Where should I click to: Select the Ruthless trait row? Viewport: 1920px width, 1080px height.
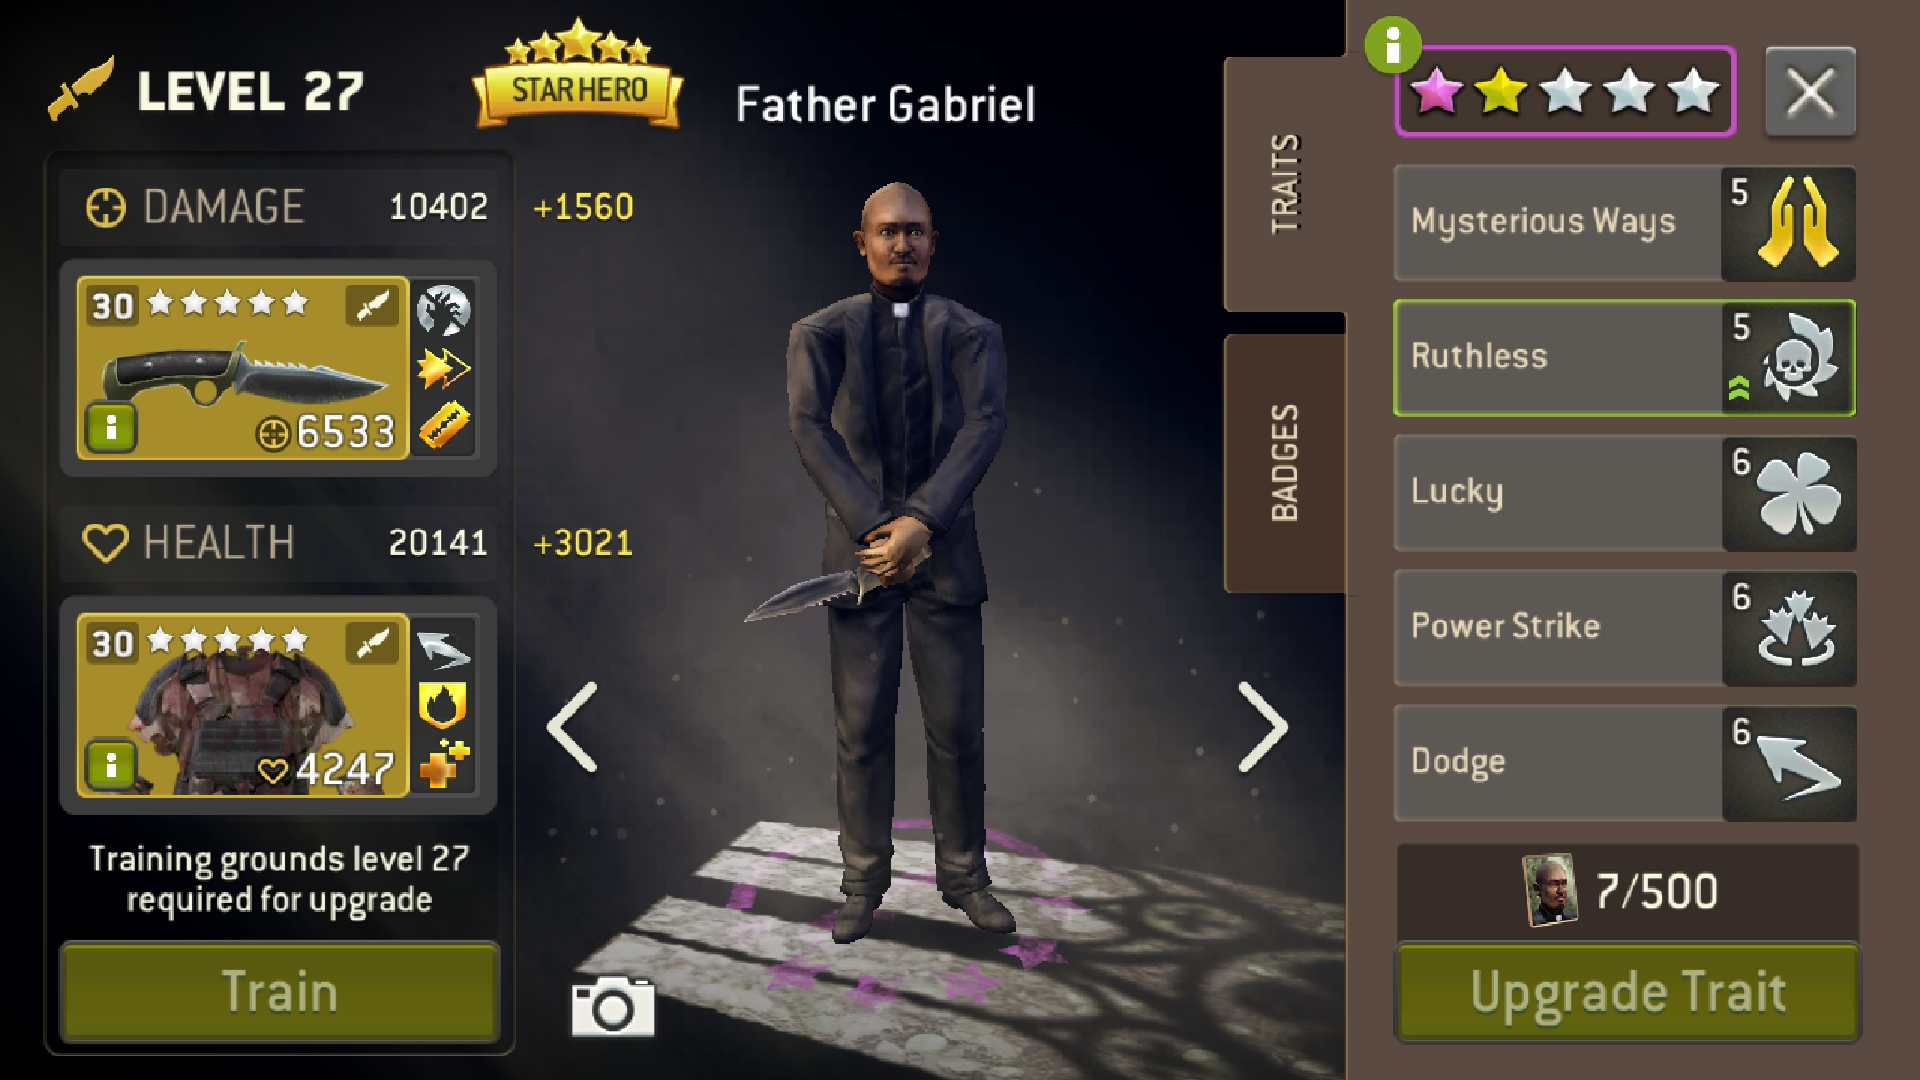(x=1624, y=357)
